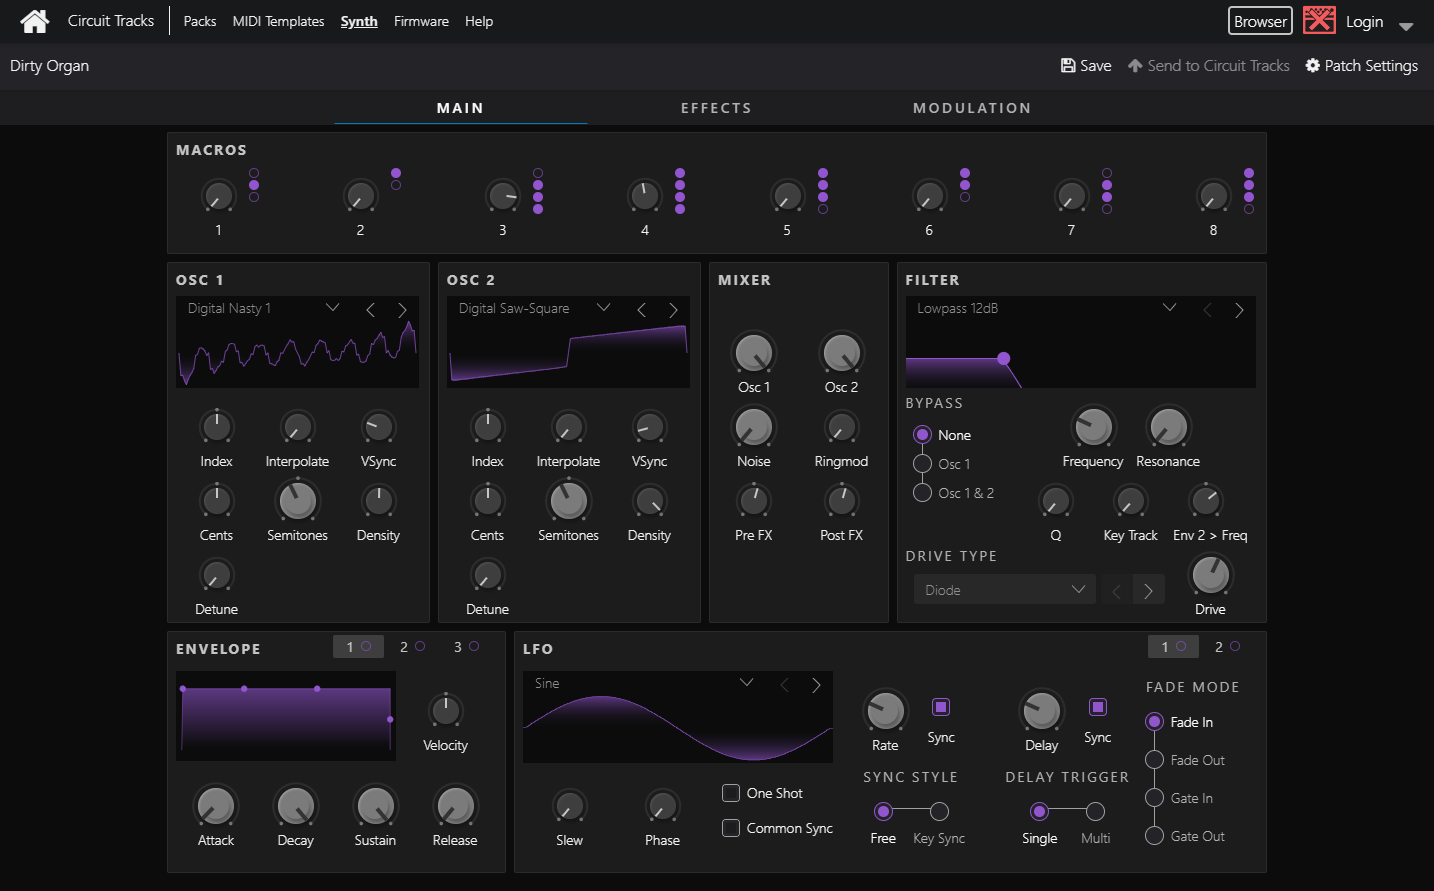This screenshot has height=891, width=1434.
Task: Toggle Sync next to the LFO Rate knob
Action: pyautogui.click(x=940, y=707)
